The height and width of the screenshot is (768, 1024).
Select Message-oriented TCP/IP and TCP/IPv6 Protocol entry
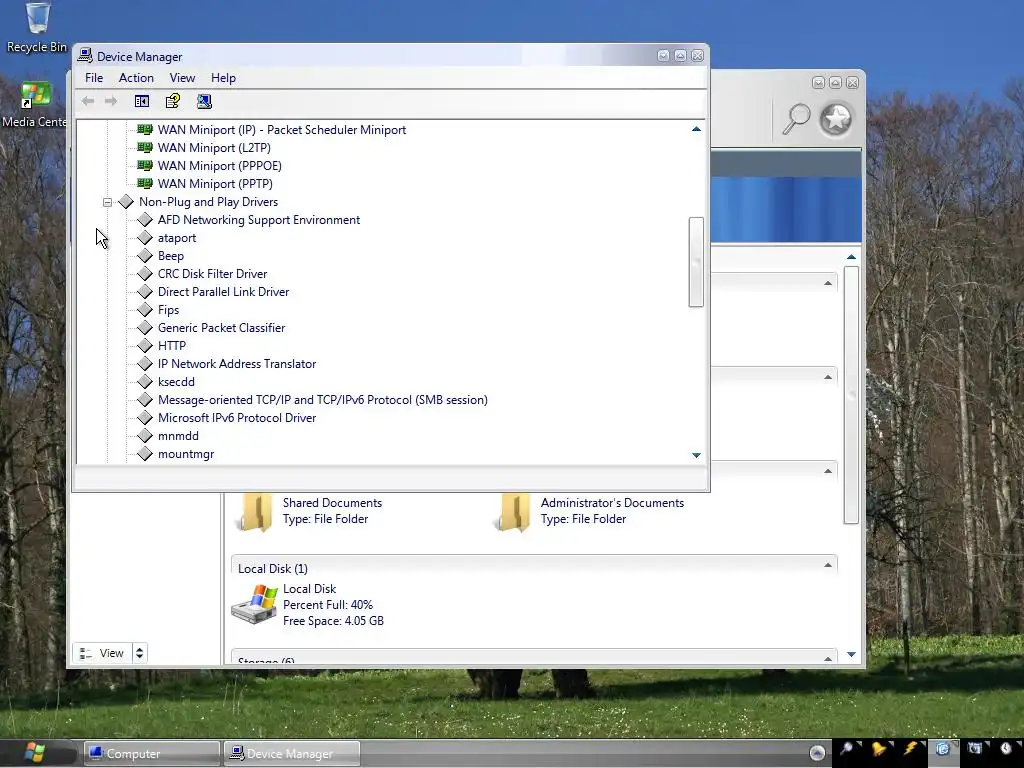(323, 400)
